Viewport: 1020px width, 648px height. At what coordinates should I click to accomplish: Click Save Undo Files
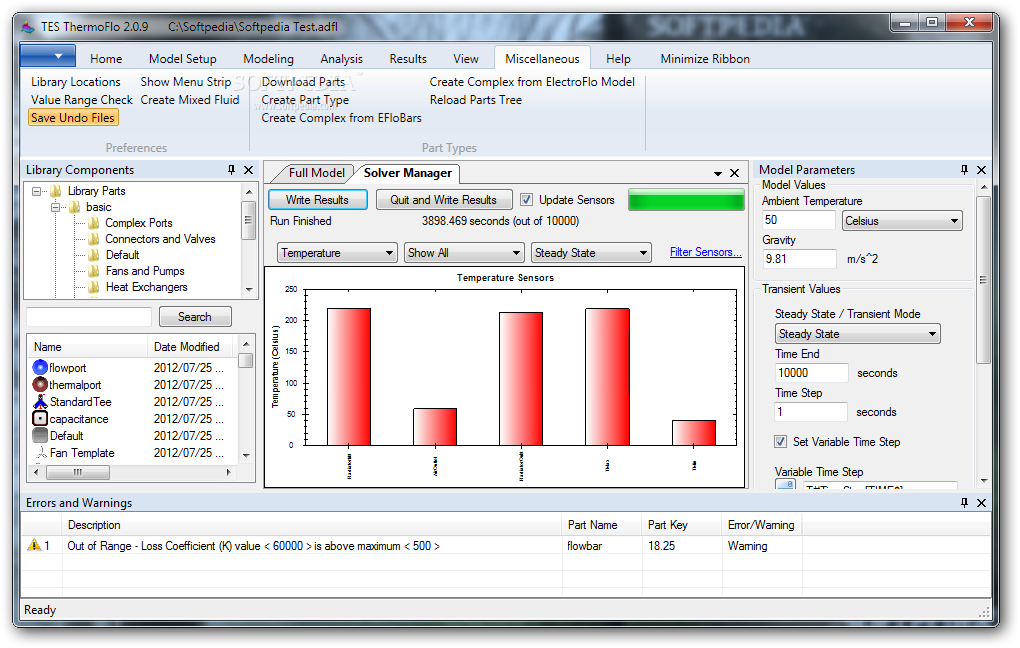pos(73,118)
